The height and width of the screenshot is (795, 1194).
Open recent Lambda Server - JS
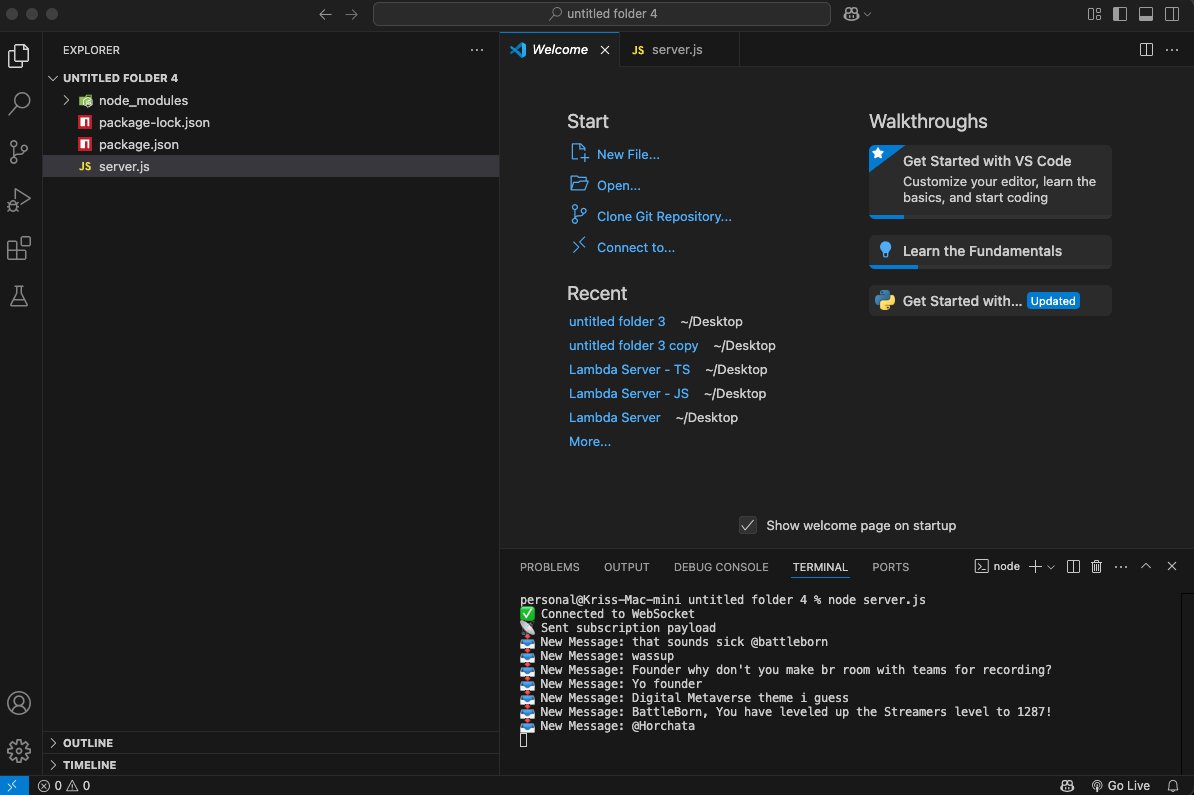[628, 394]
